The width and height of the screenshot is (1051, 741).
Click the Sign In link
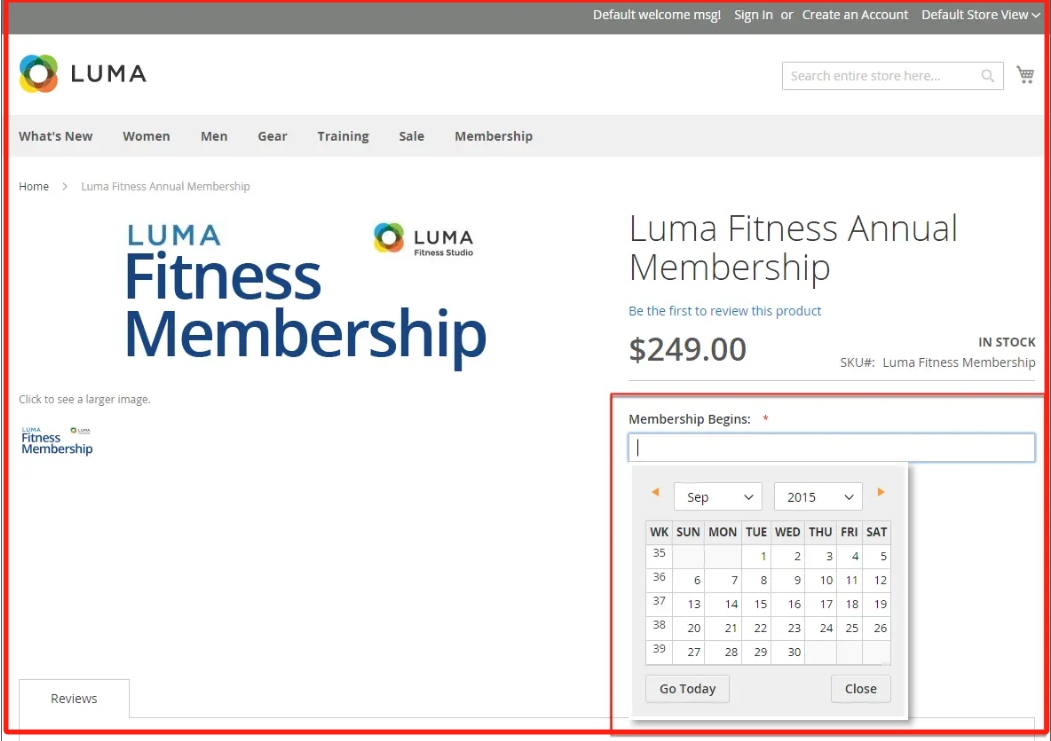pos(753,15)
